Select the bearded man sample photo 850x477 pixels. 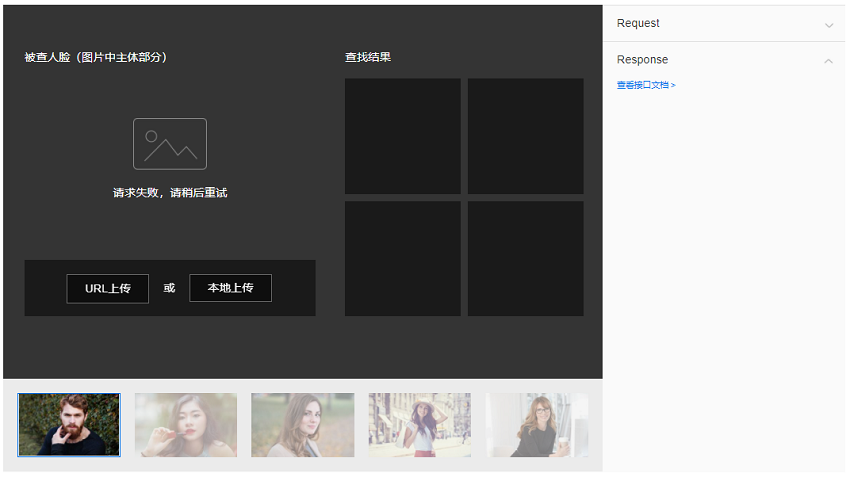pyautogui.click(x=69, y=425)
